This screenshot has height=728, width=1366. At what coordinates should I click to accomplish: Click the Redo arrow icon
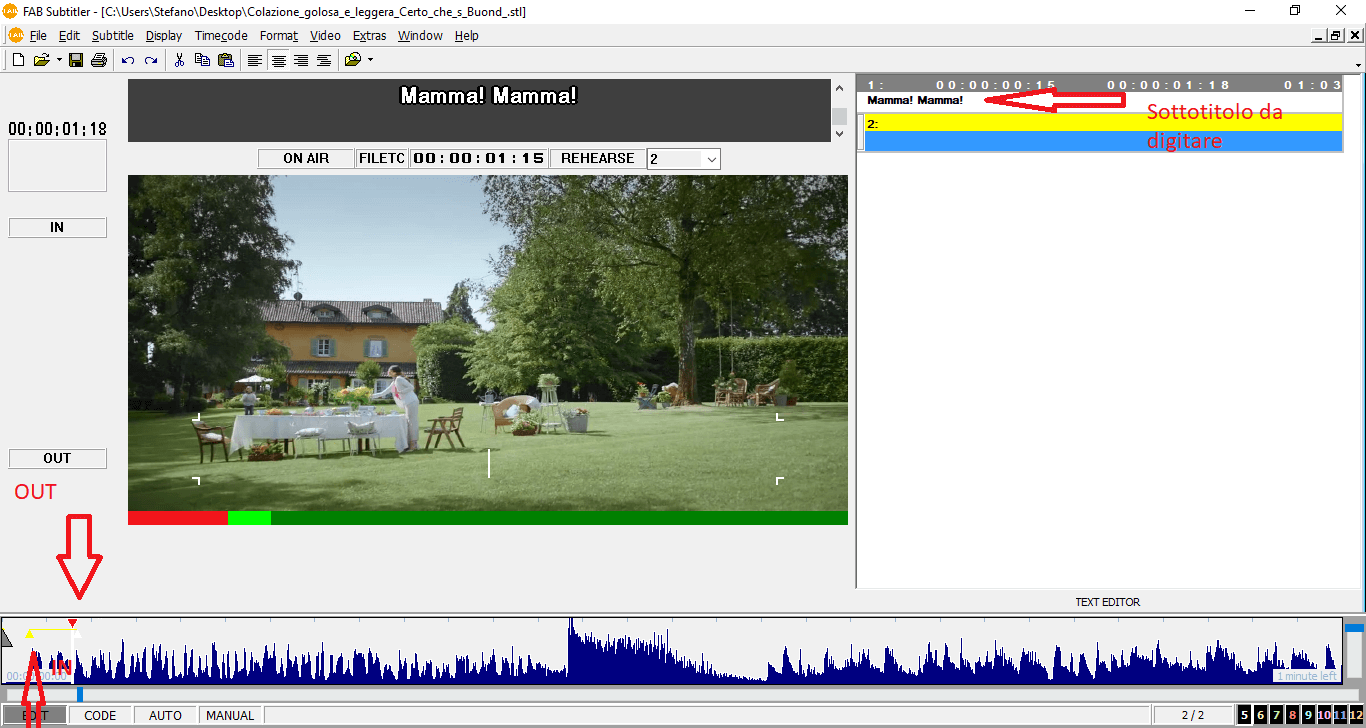[151, 60]
